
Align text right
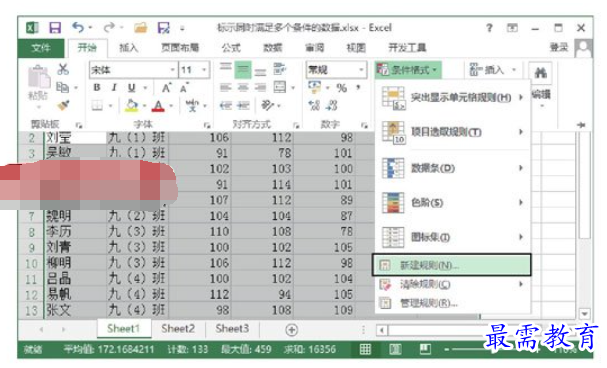point(260,87)
